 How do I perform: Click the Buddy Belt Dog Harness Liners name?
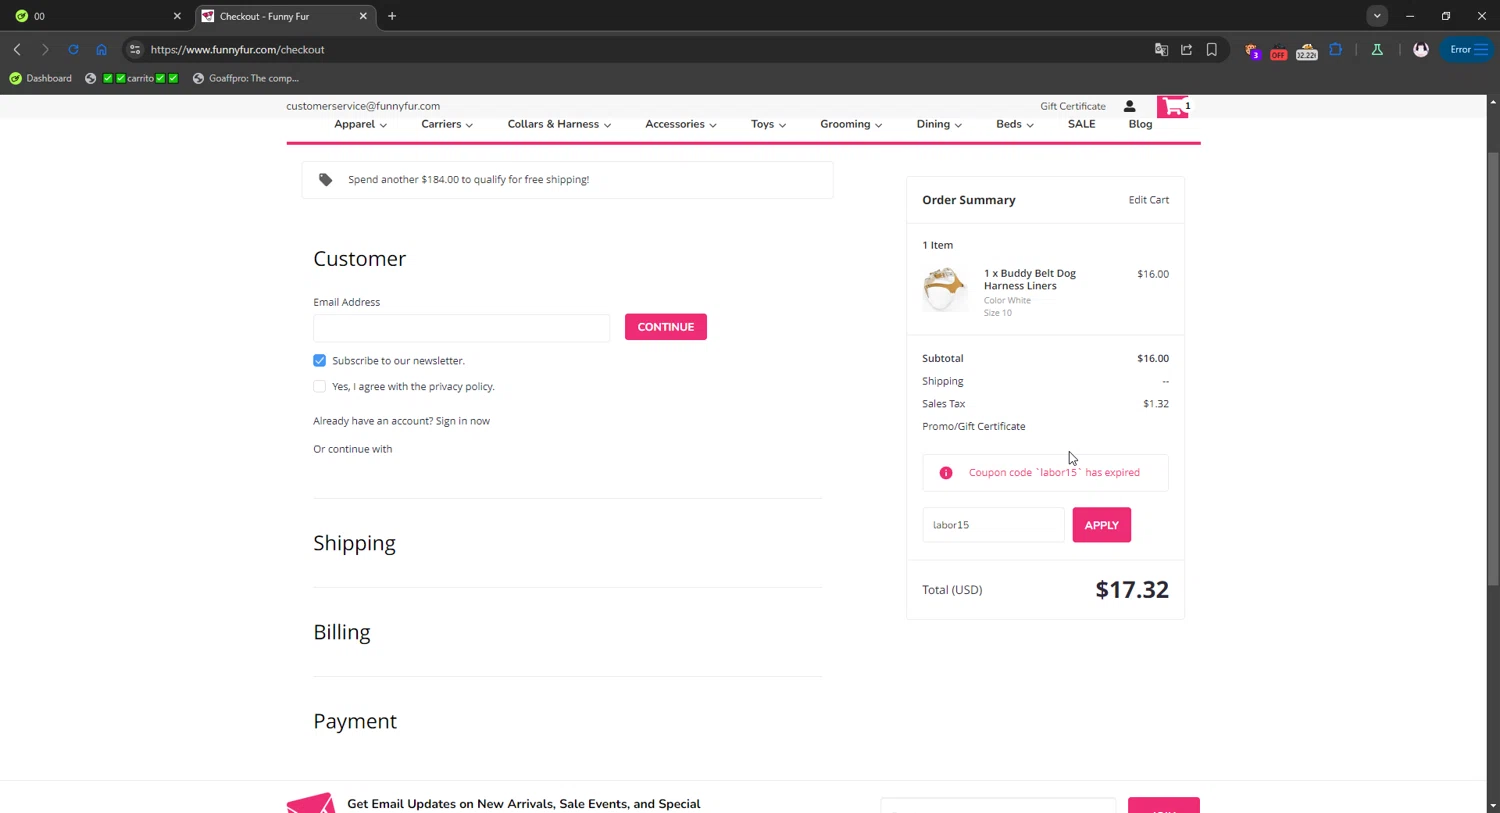point(1030,279)
